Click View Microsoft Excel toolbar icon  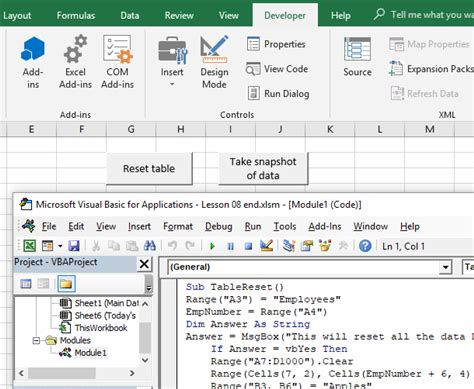pyautogui.click(x=29, y=246)
